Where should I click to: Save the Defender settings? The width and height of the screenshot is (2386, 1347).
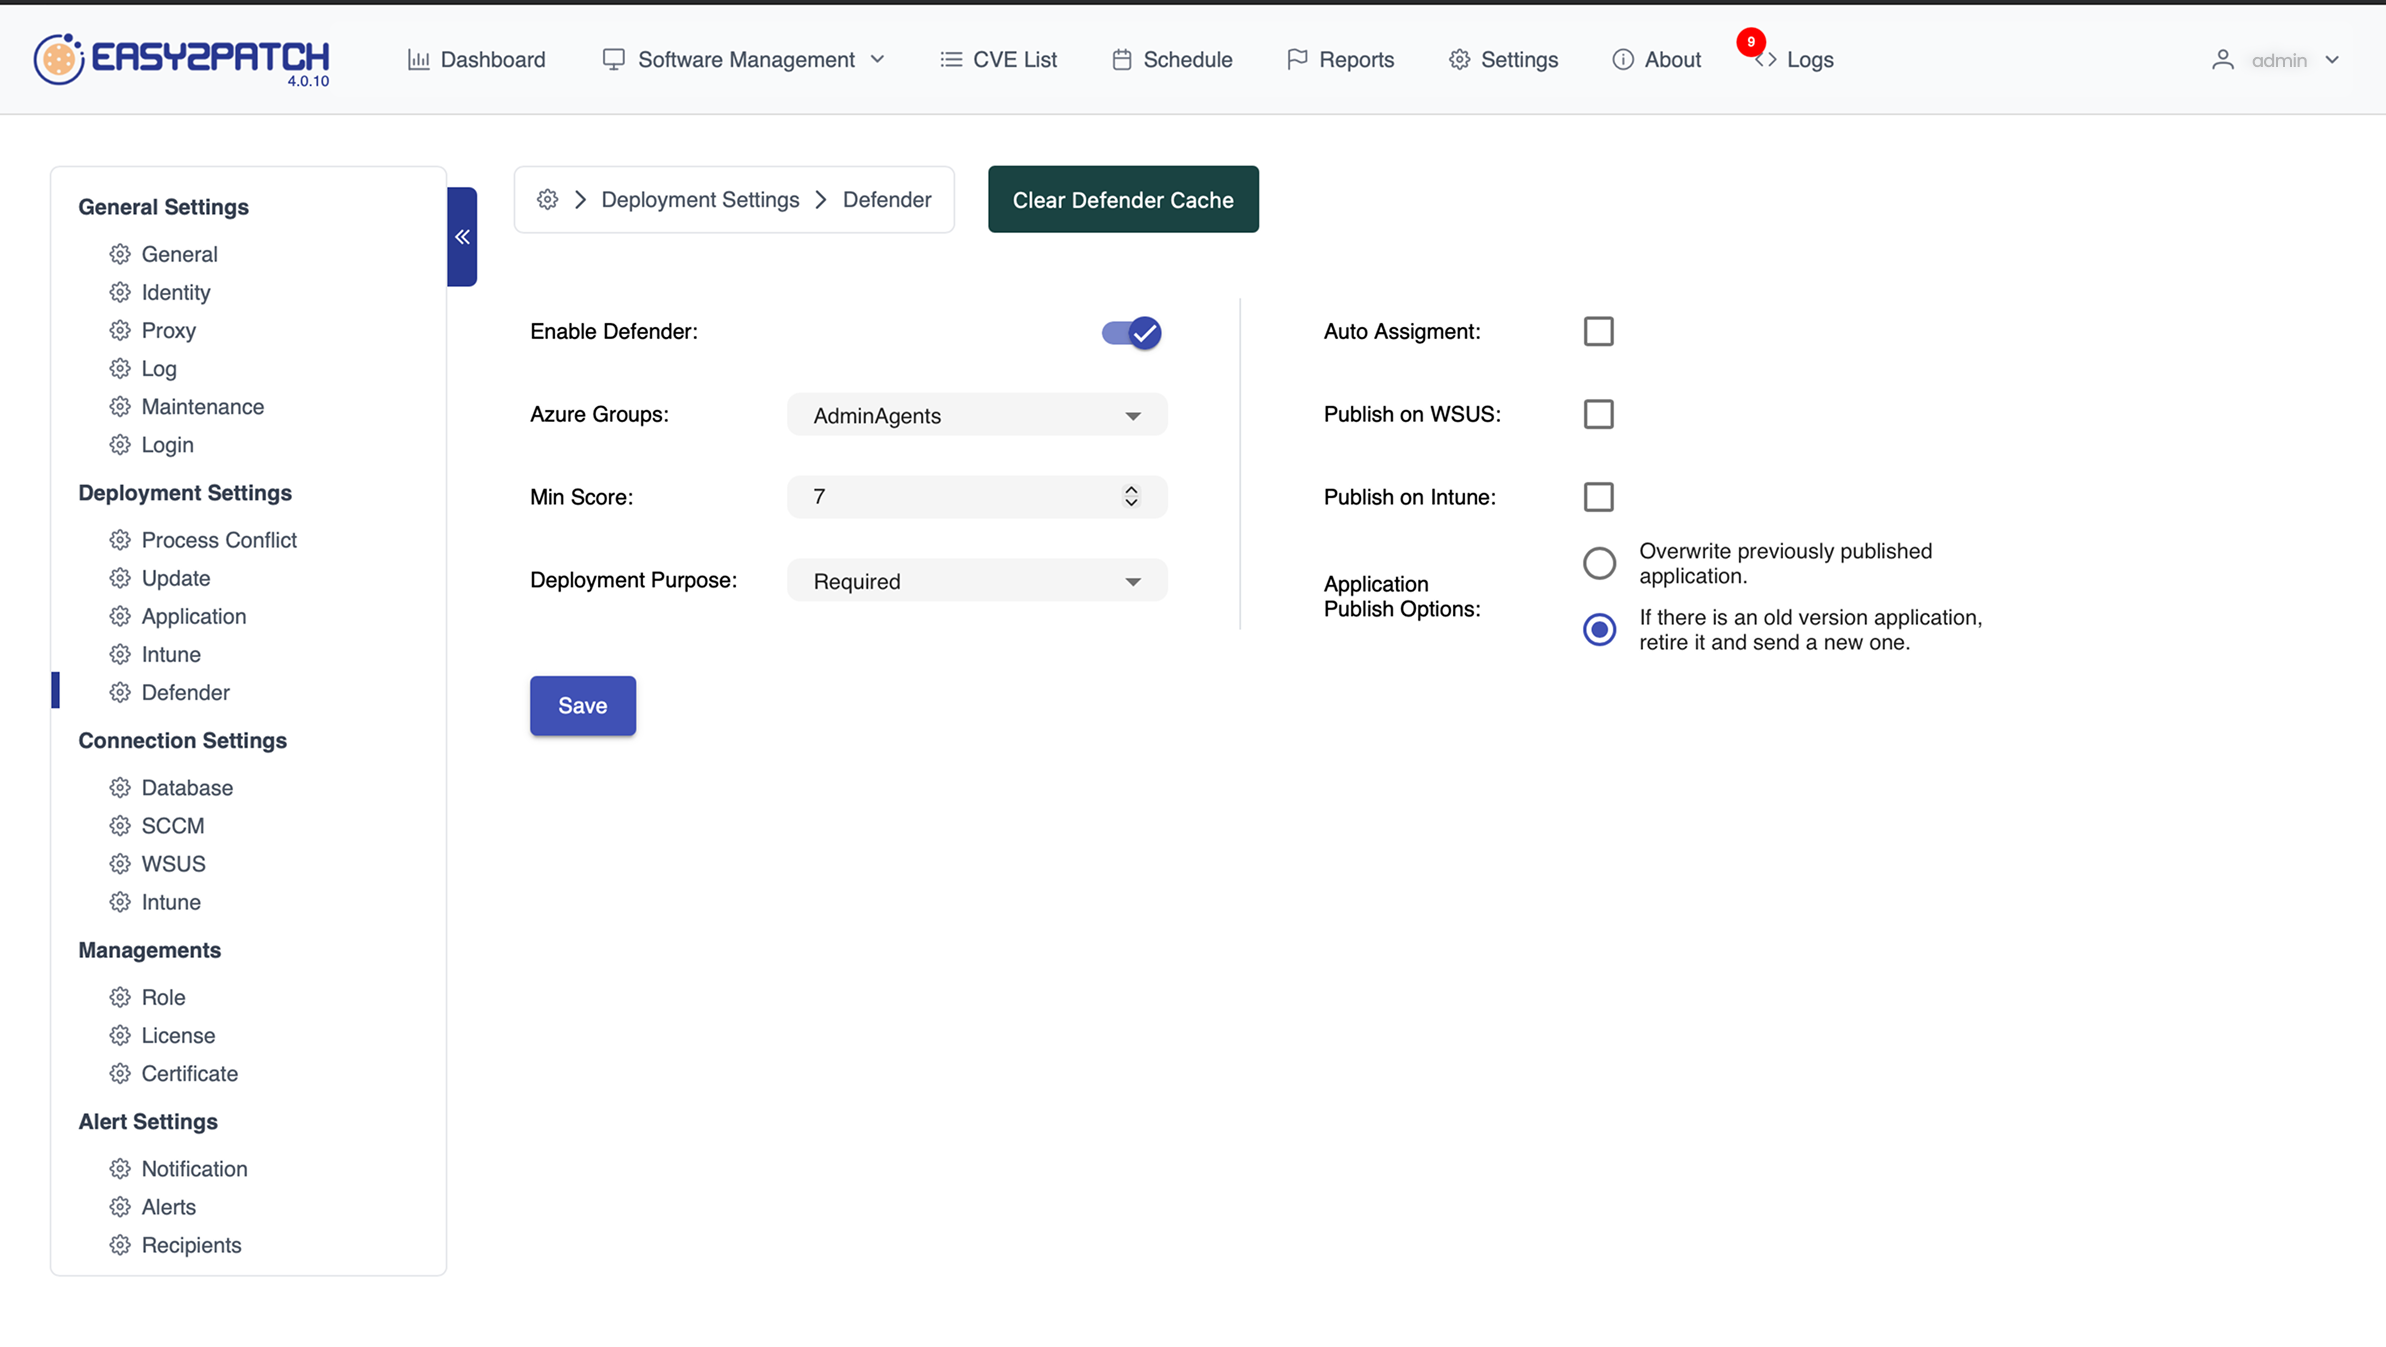click(x=583, y=706)
